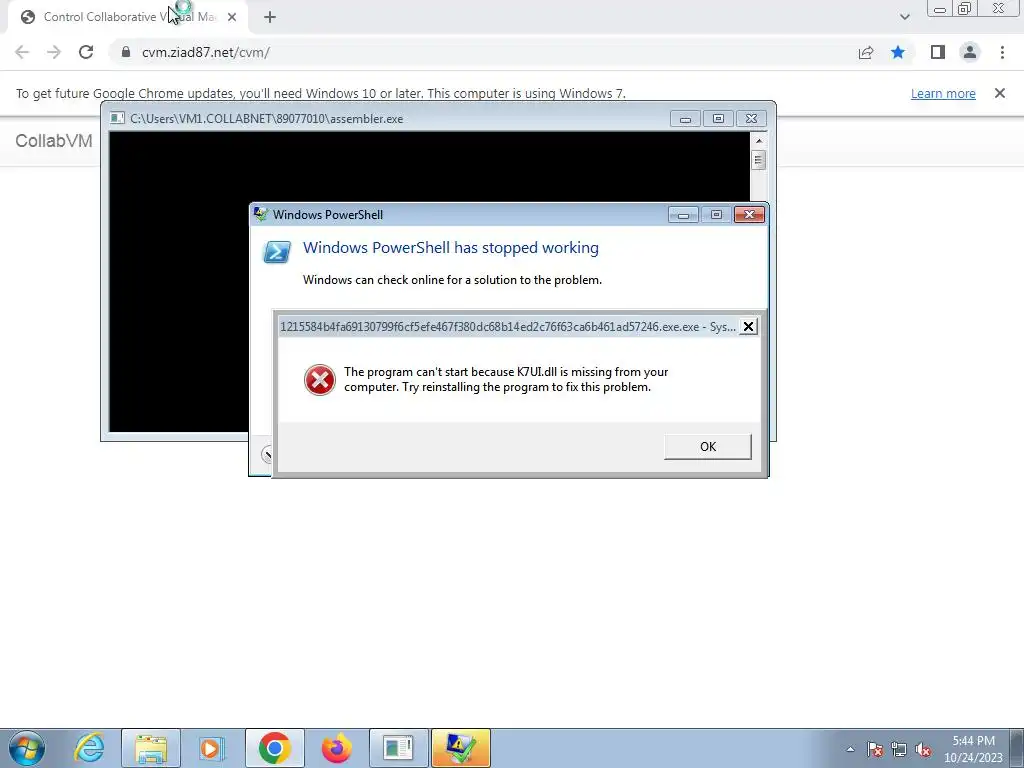Open the clock showing 5:44 PM

pos(973,749)
